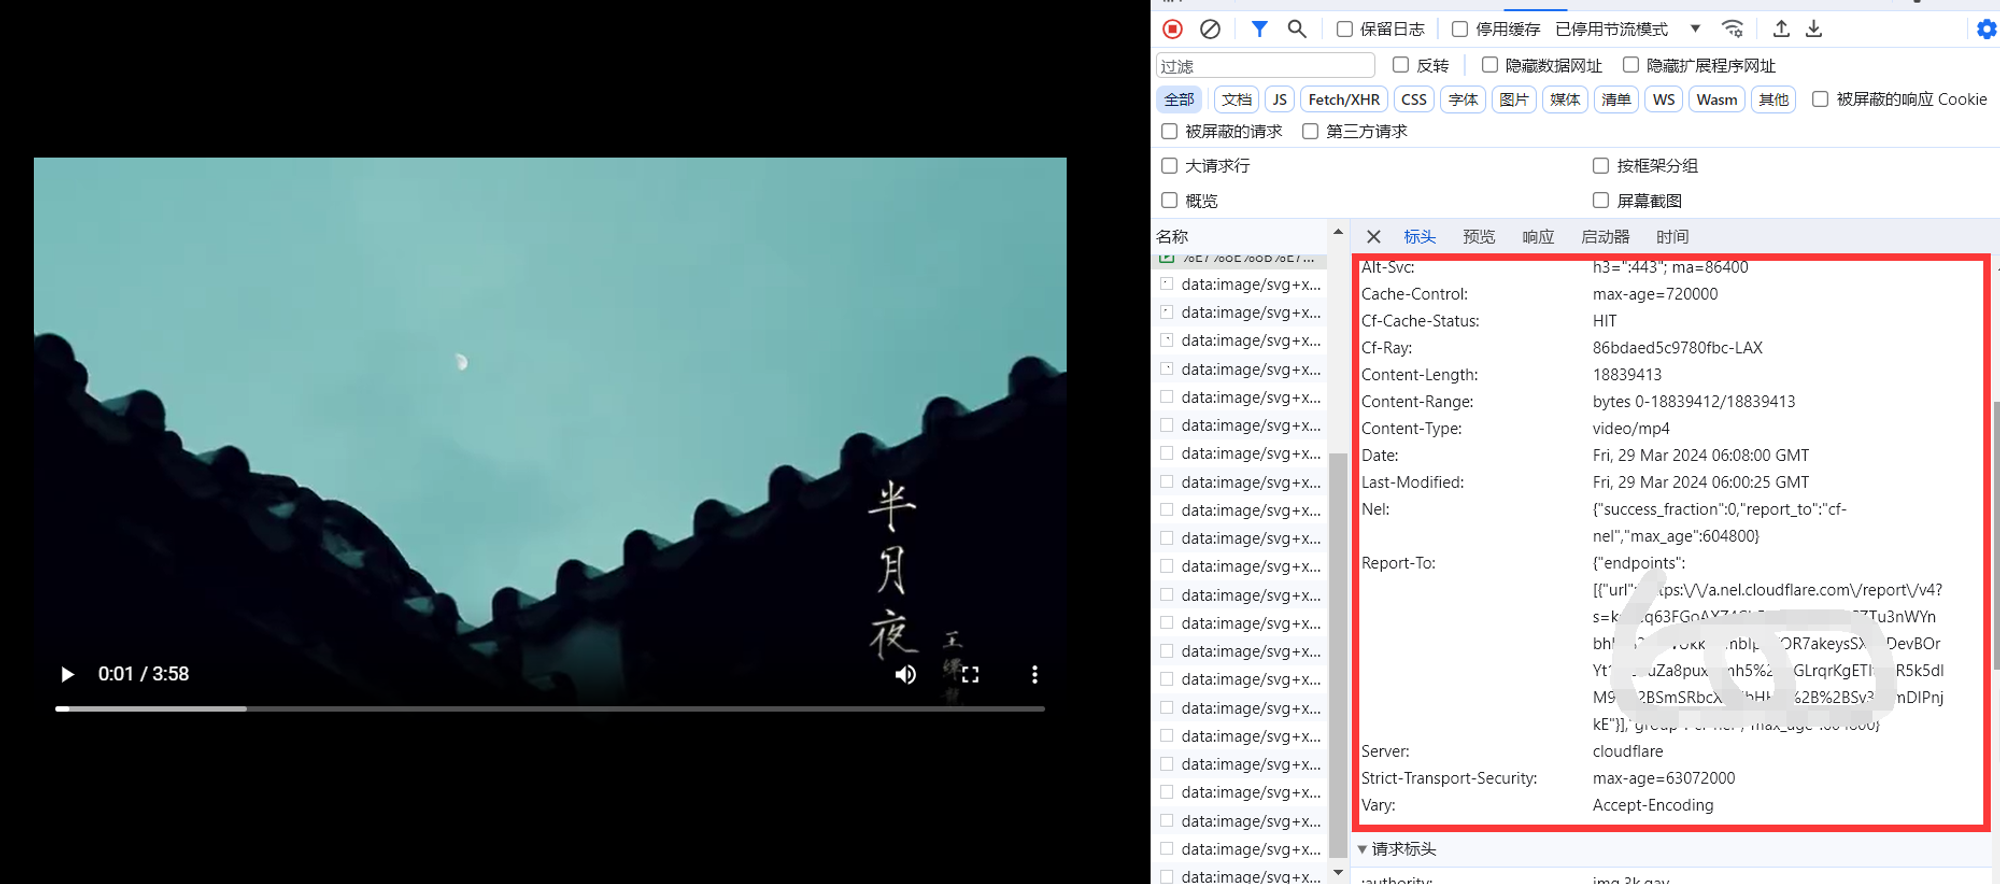This screenshot has height=884, width=2000.
Task: Open network conditions wifi icon
Action: coord(1733,29)
